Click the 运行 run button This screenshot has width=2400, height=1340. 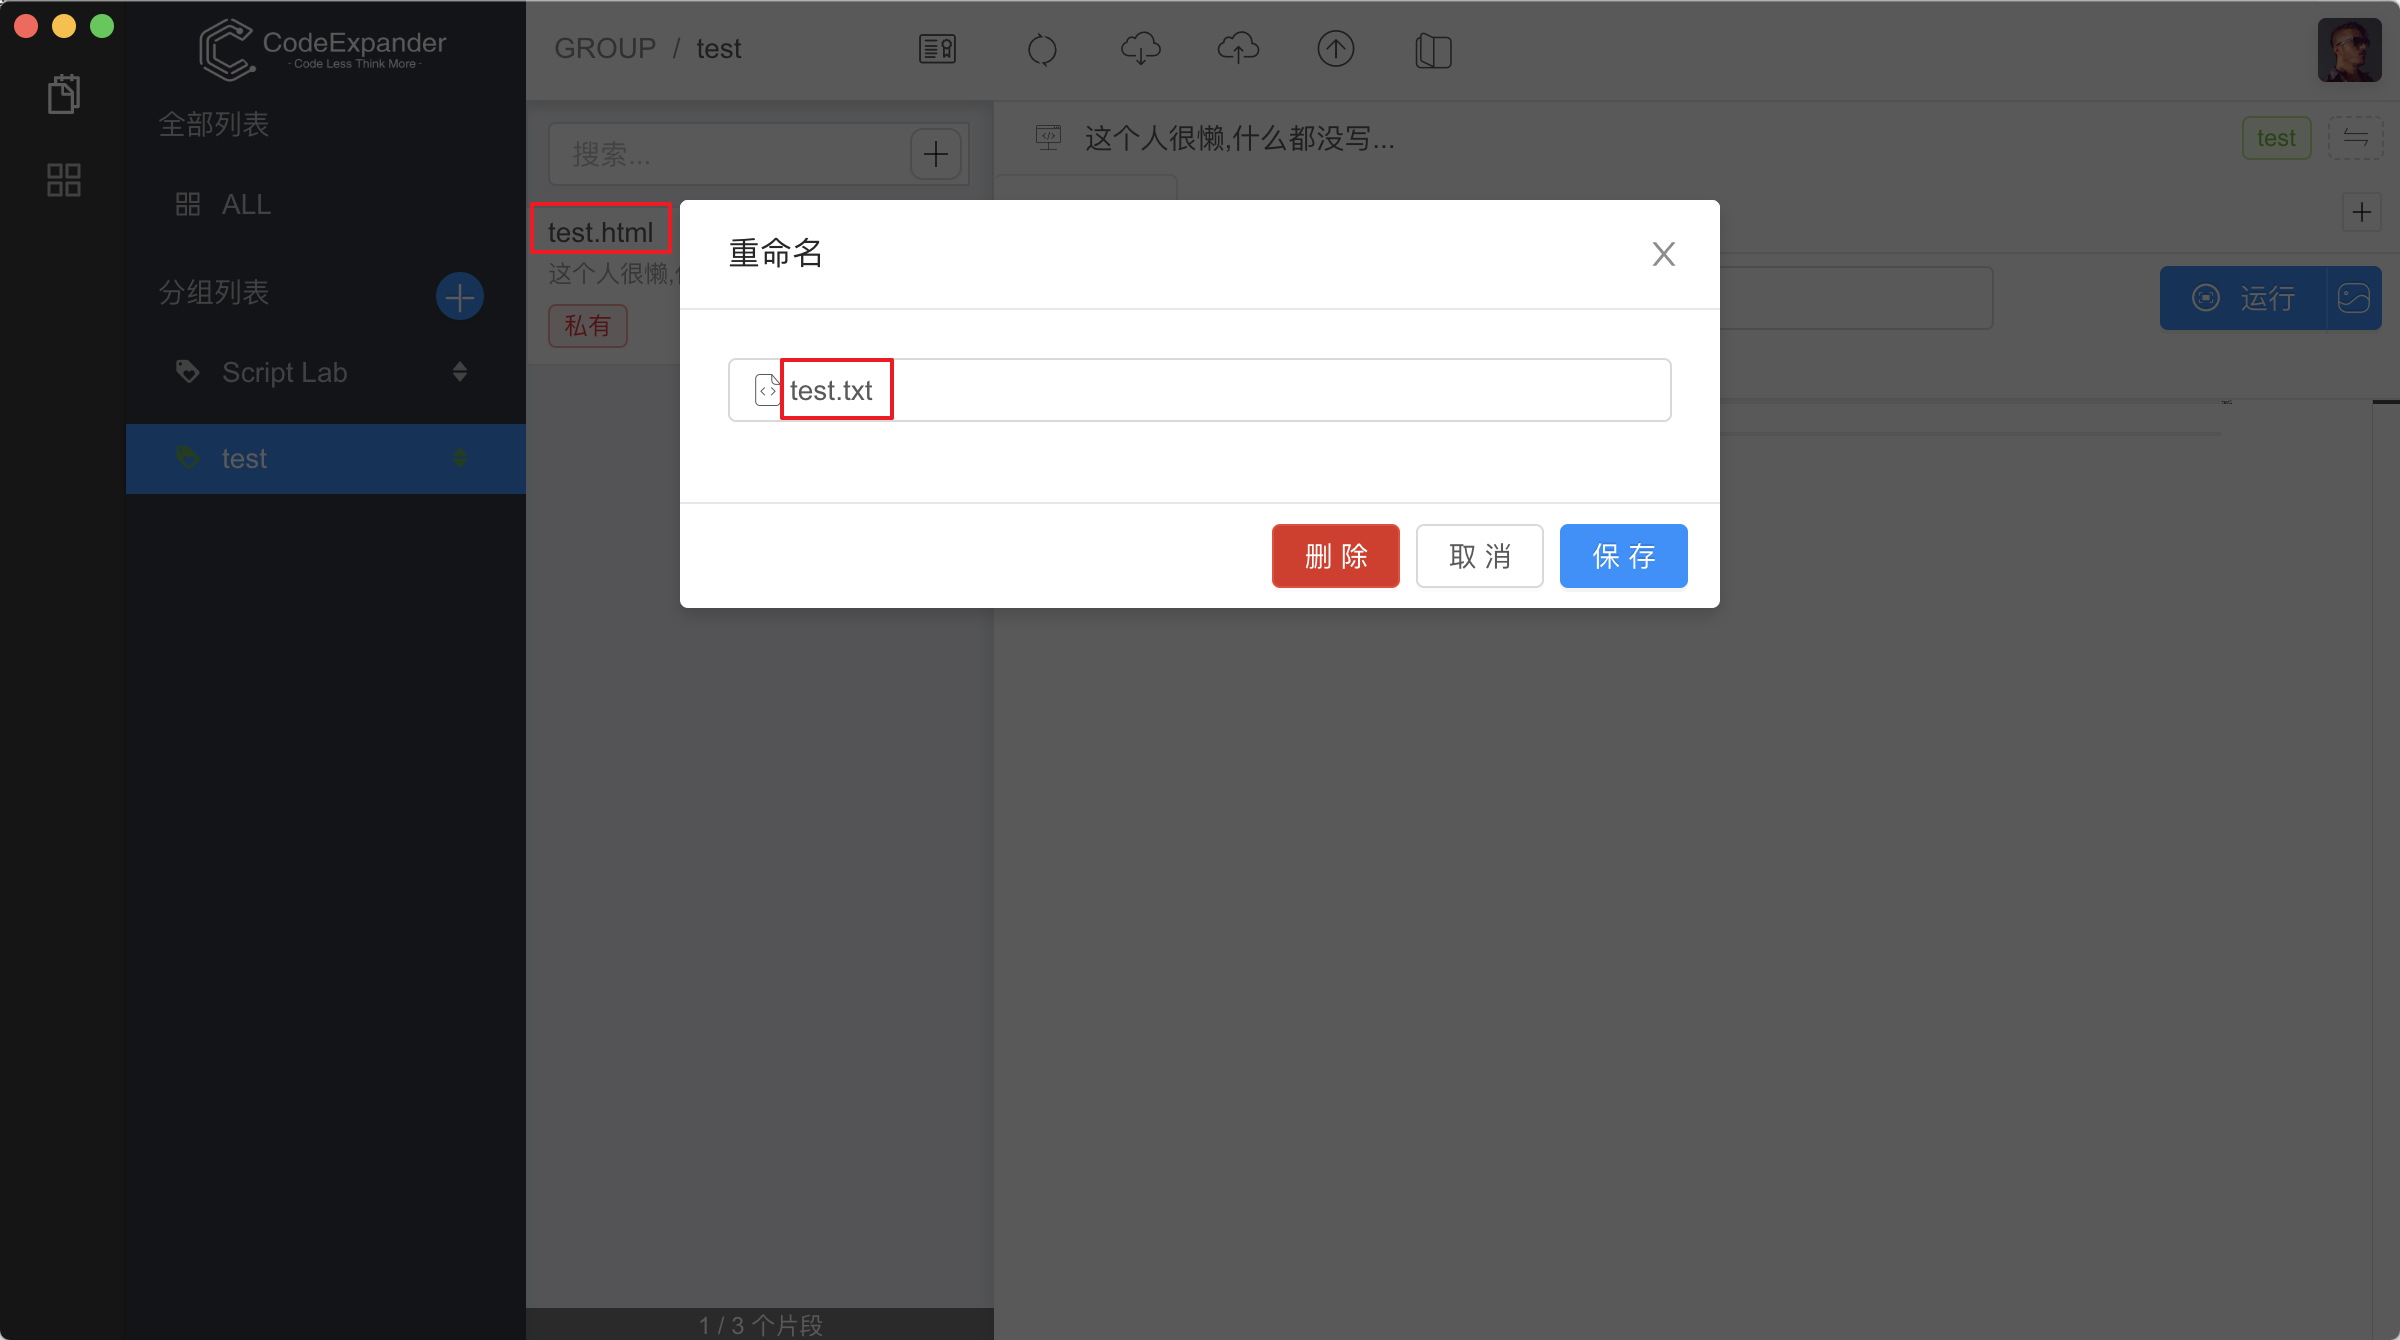click(2243, 298)
